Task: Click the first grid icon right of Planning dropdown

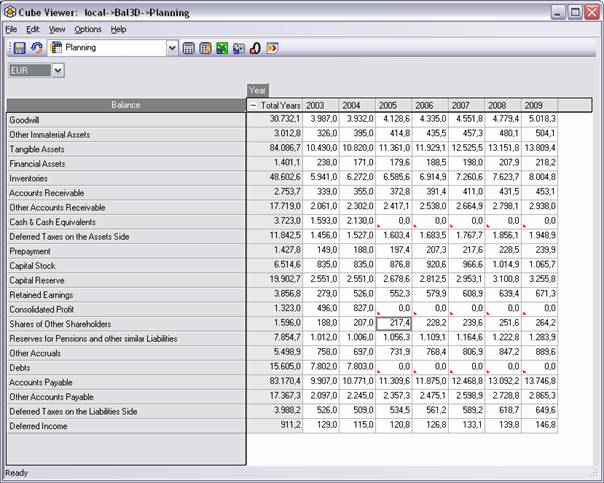Action: coord(189,47)
